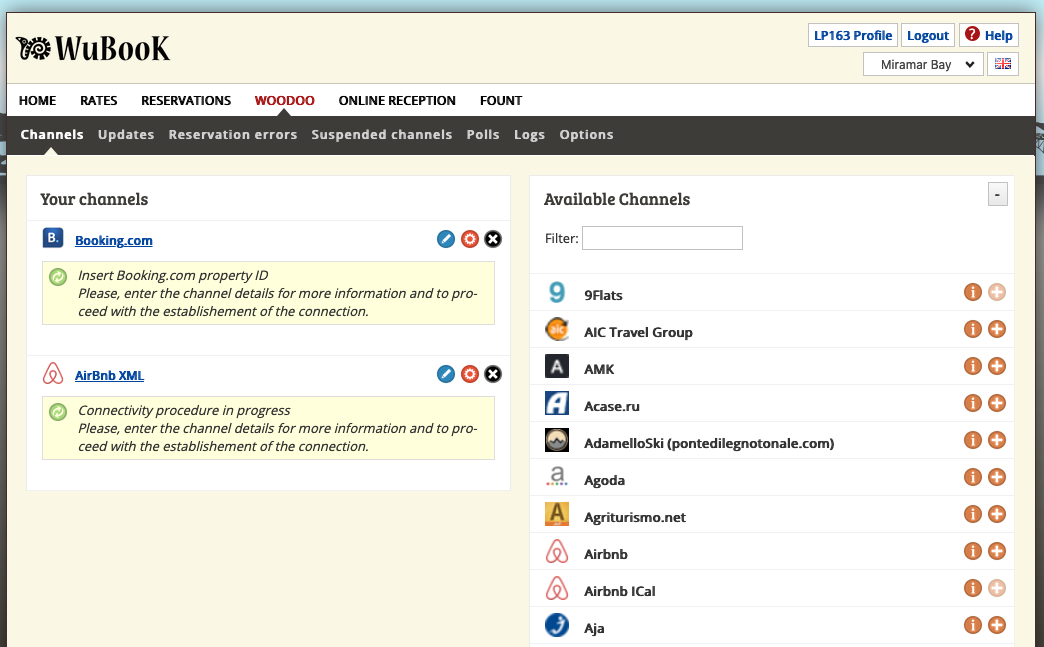The width and height of the screenshot is (1044, 647).
Task: Add the AdamelloSki channel
Action: point(997,440)
